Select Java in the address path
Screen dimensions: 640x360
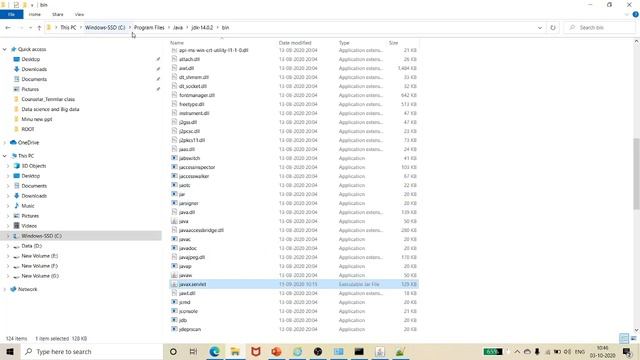(178, 28)
